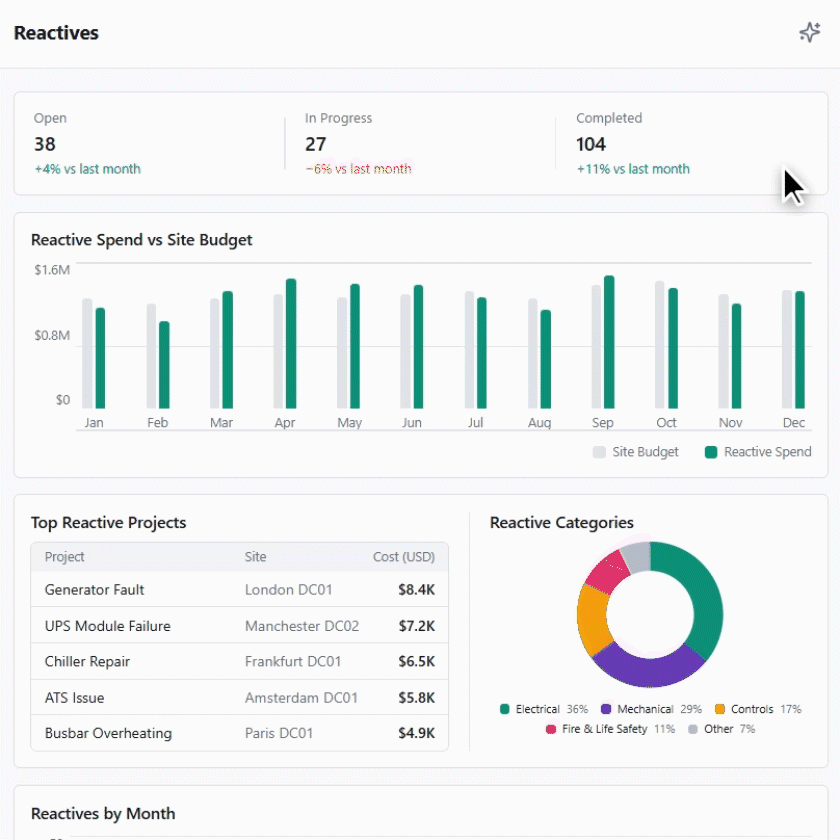Toggle the Site Budget legend swatch
Image resolution: width=840 pixels, height=840 pixels.
[599, 452]
